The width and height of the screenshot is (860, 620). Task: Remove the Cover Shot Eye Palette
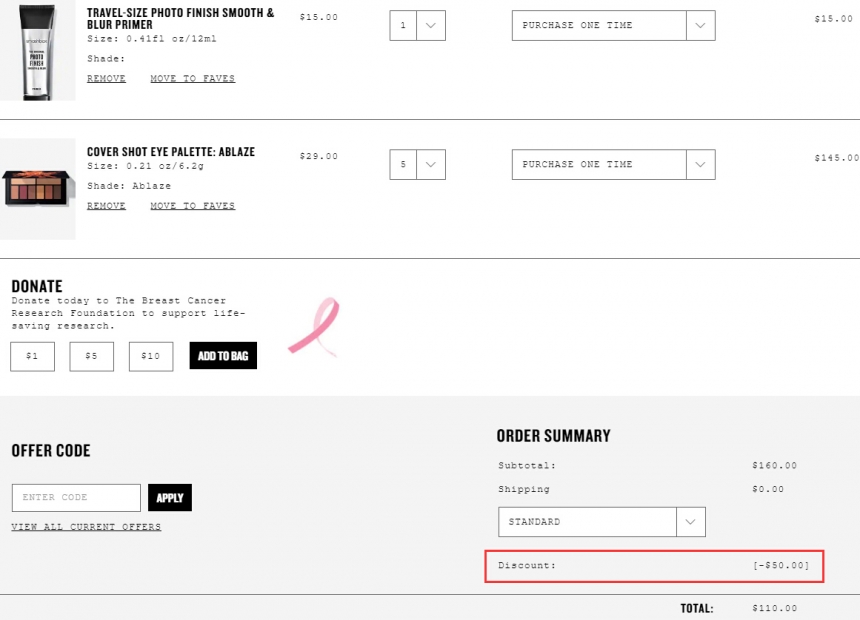pyautogui.click(x=106, y=206)
